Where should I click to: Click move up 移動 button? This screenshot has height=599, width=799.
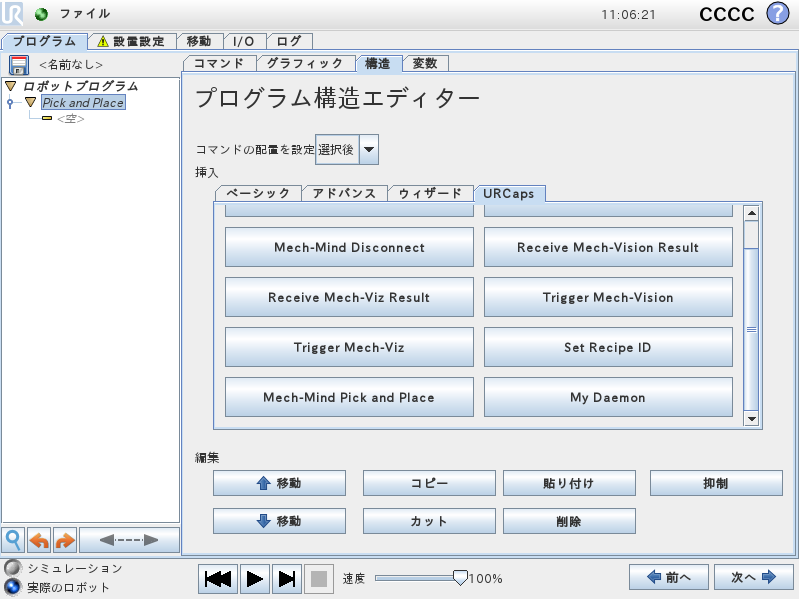coord(279,483)
